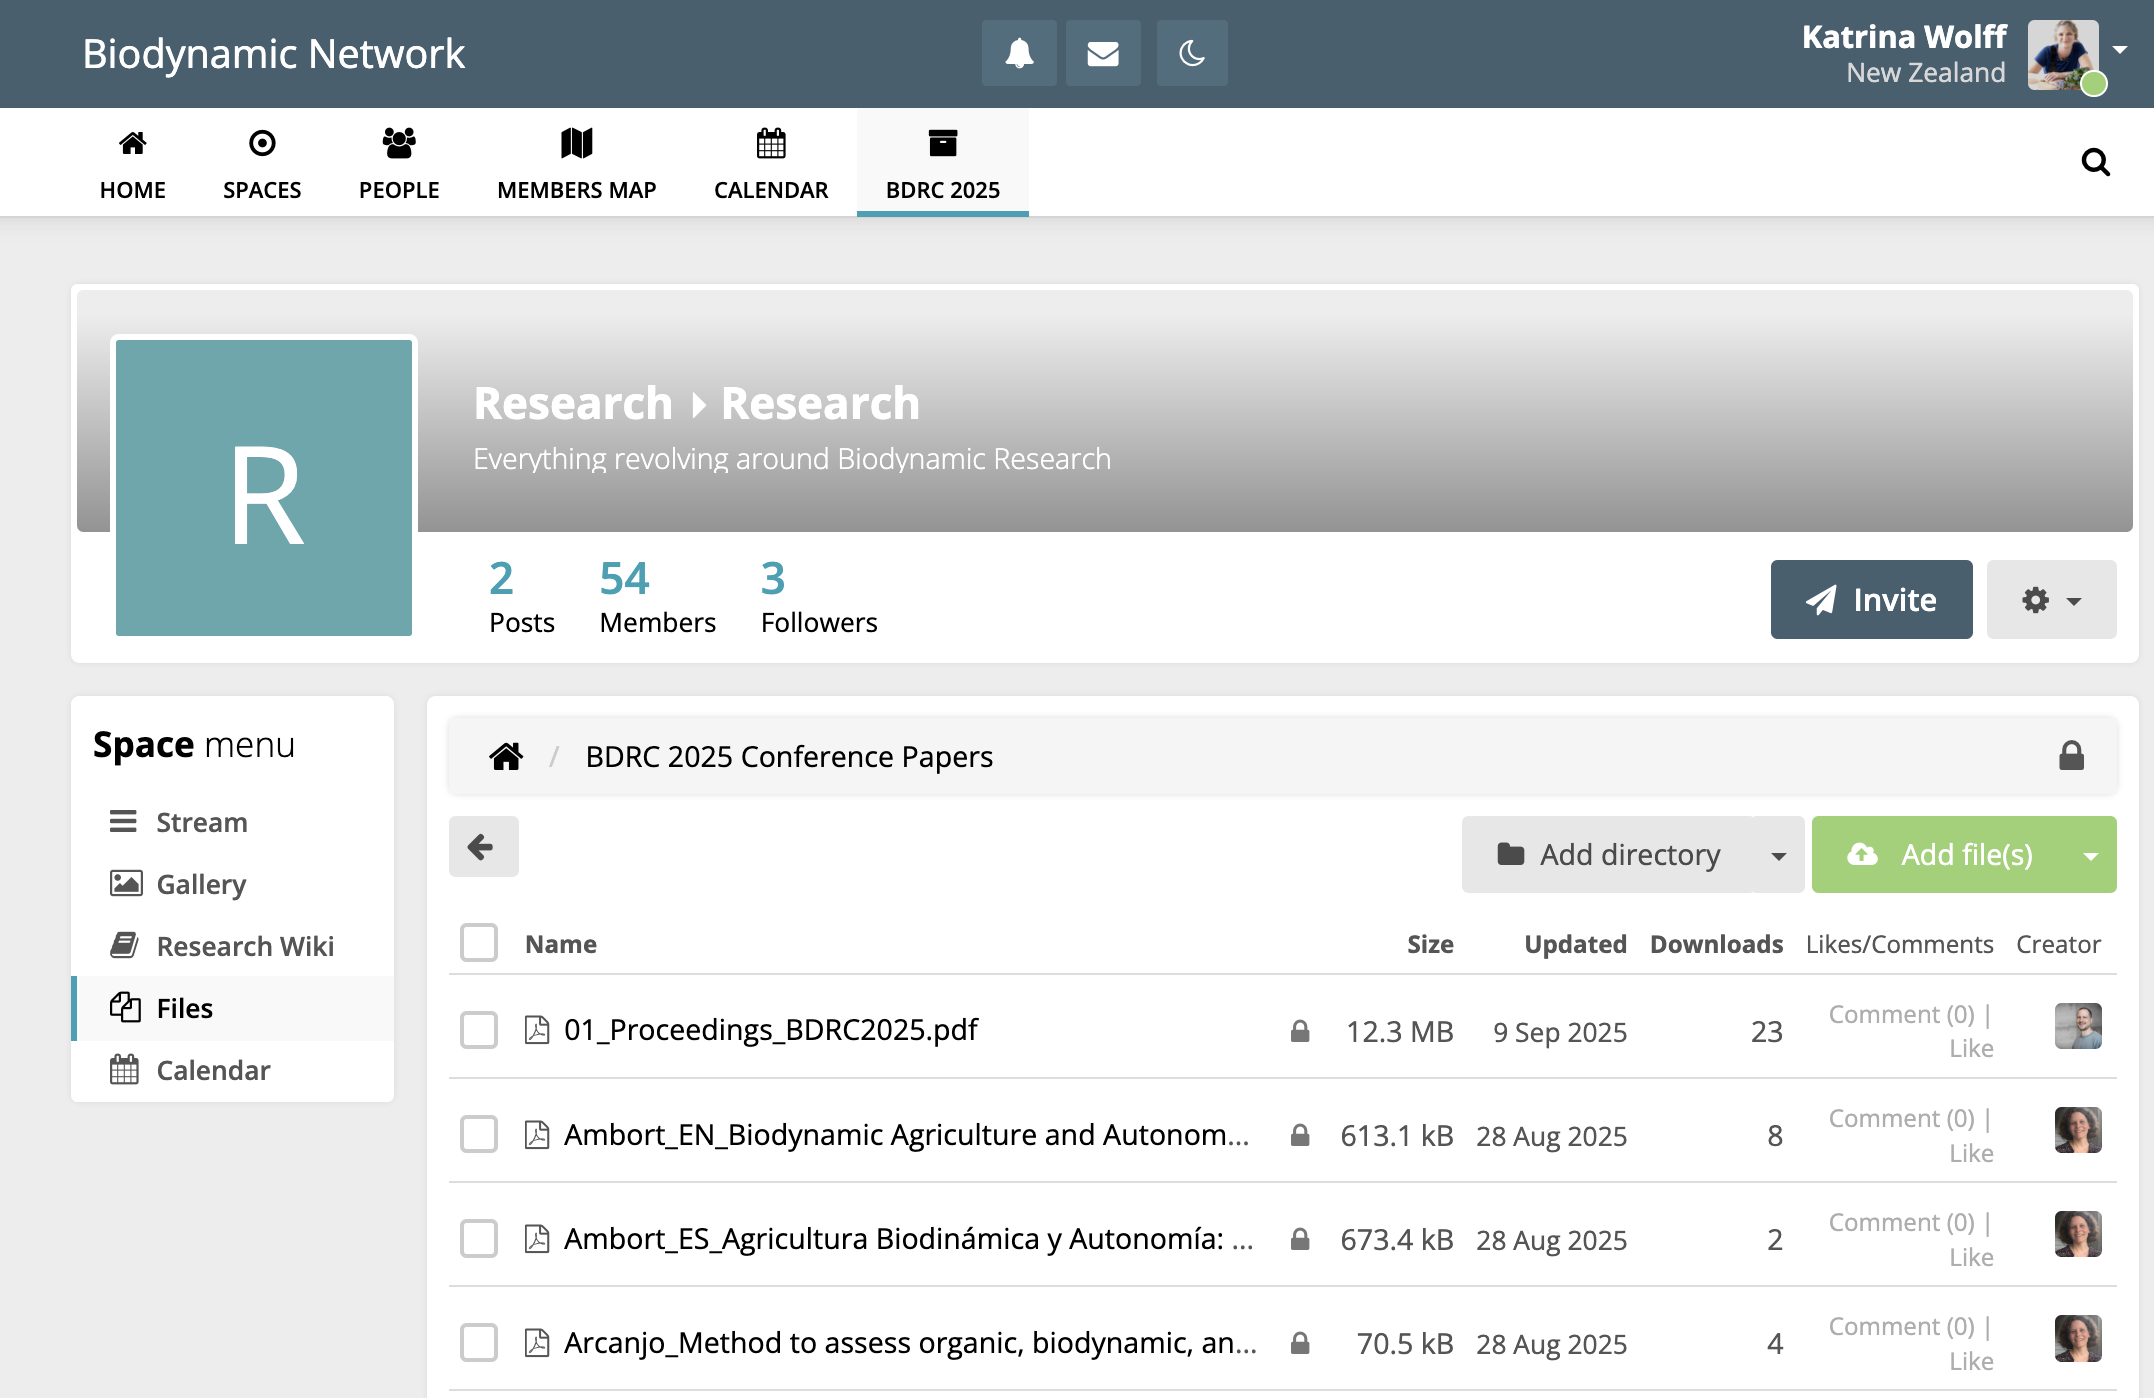2154x1398 pixels.
Task: Click the back arrow in file browser
Action: (x=483, y=847)
